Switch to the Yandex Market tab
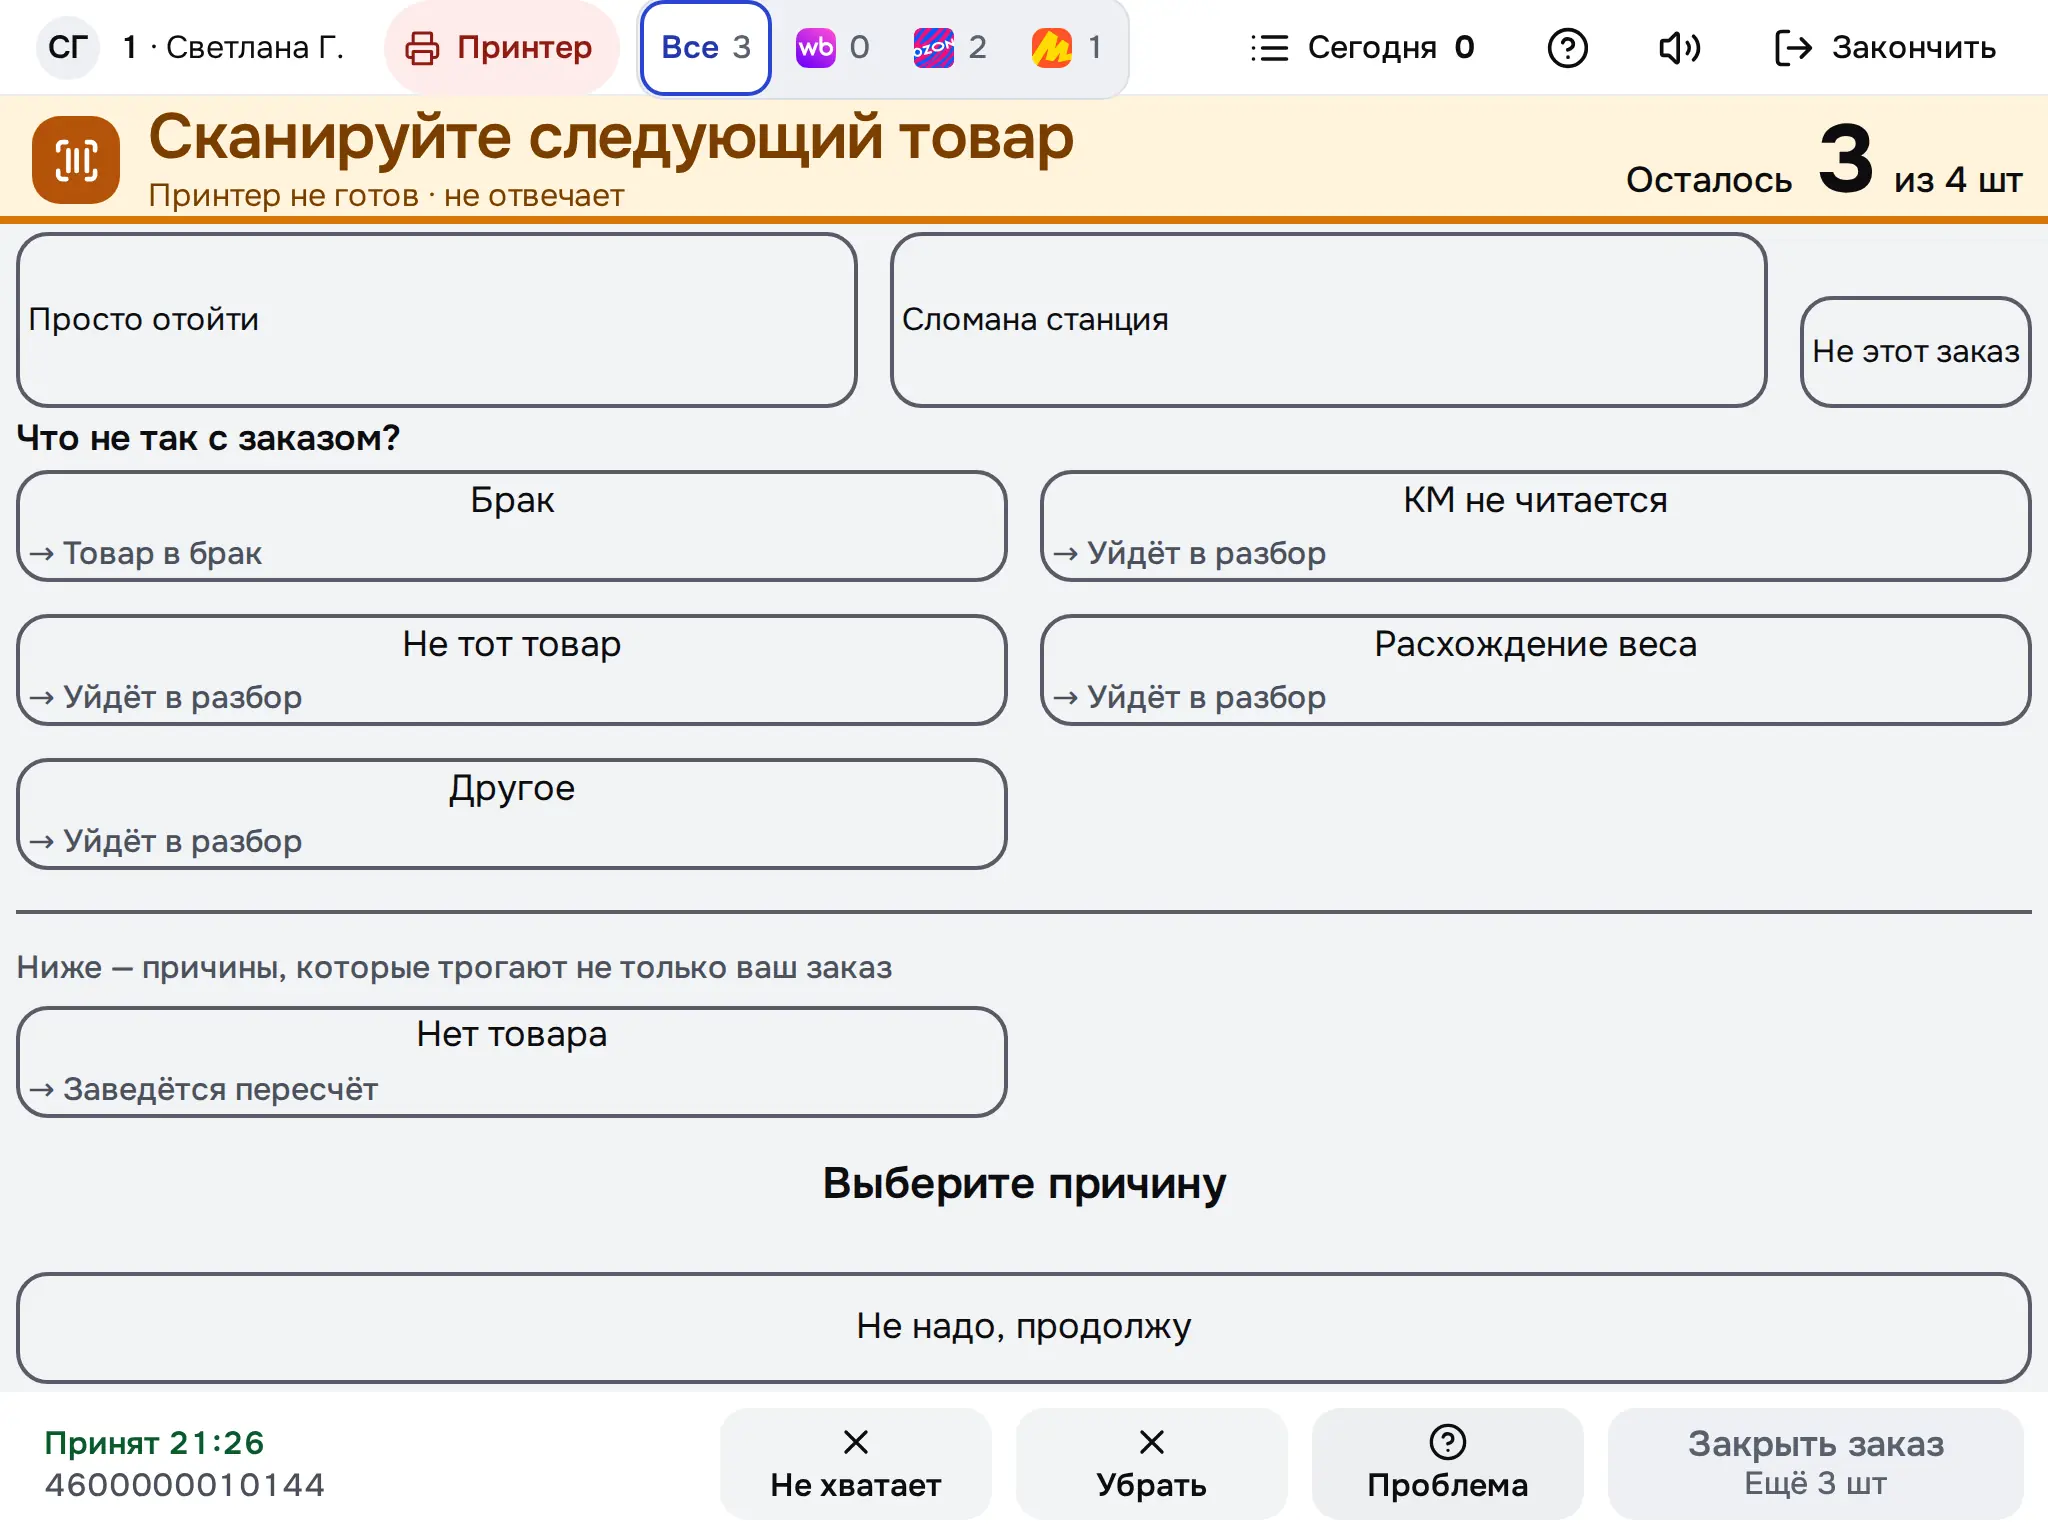This screenshot has width=2048, height=1536. click(1067, 47)
